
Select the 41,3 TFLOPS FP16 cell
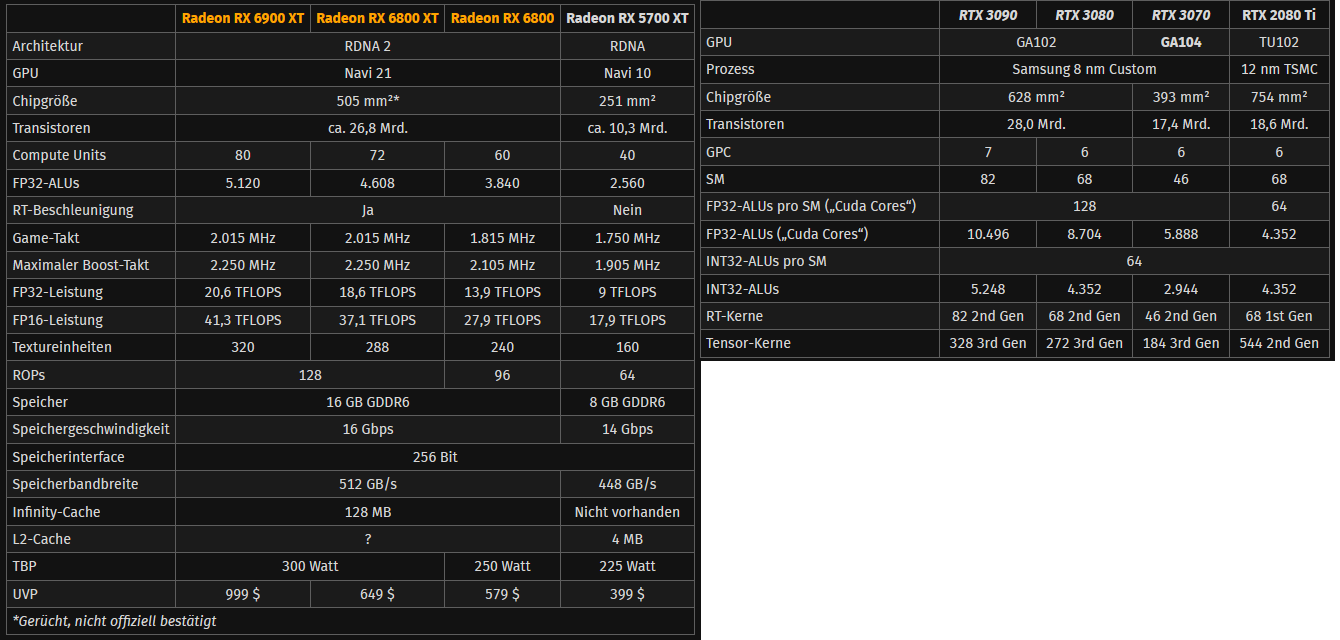click(x=243, y=320)
